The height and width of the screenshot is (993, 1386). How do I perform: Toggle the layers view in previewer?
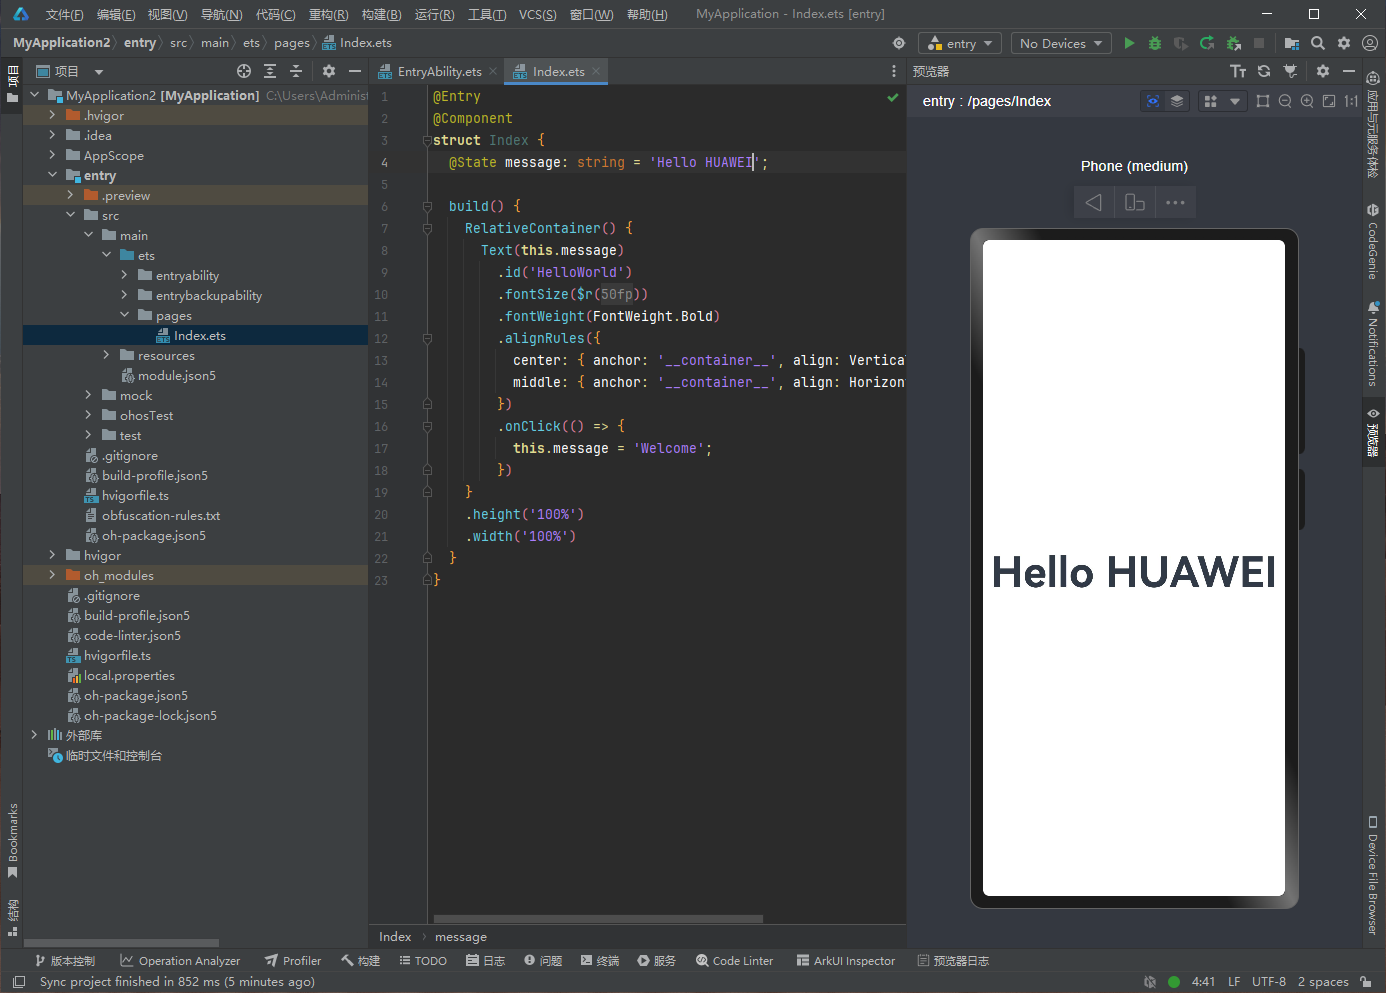pyautogui.click(x=1177, y=101)
